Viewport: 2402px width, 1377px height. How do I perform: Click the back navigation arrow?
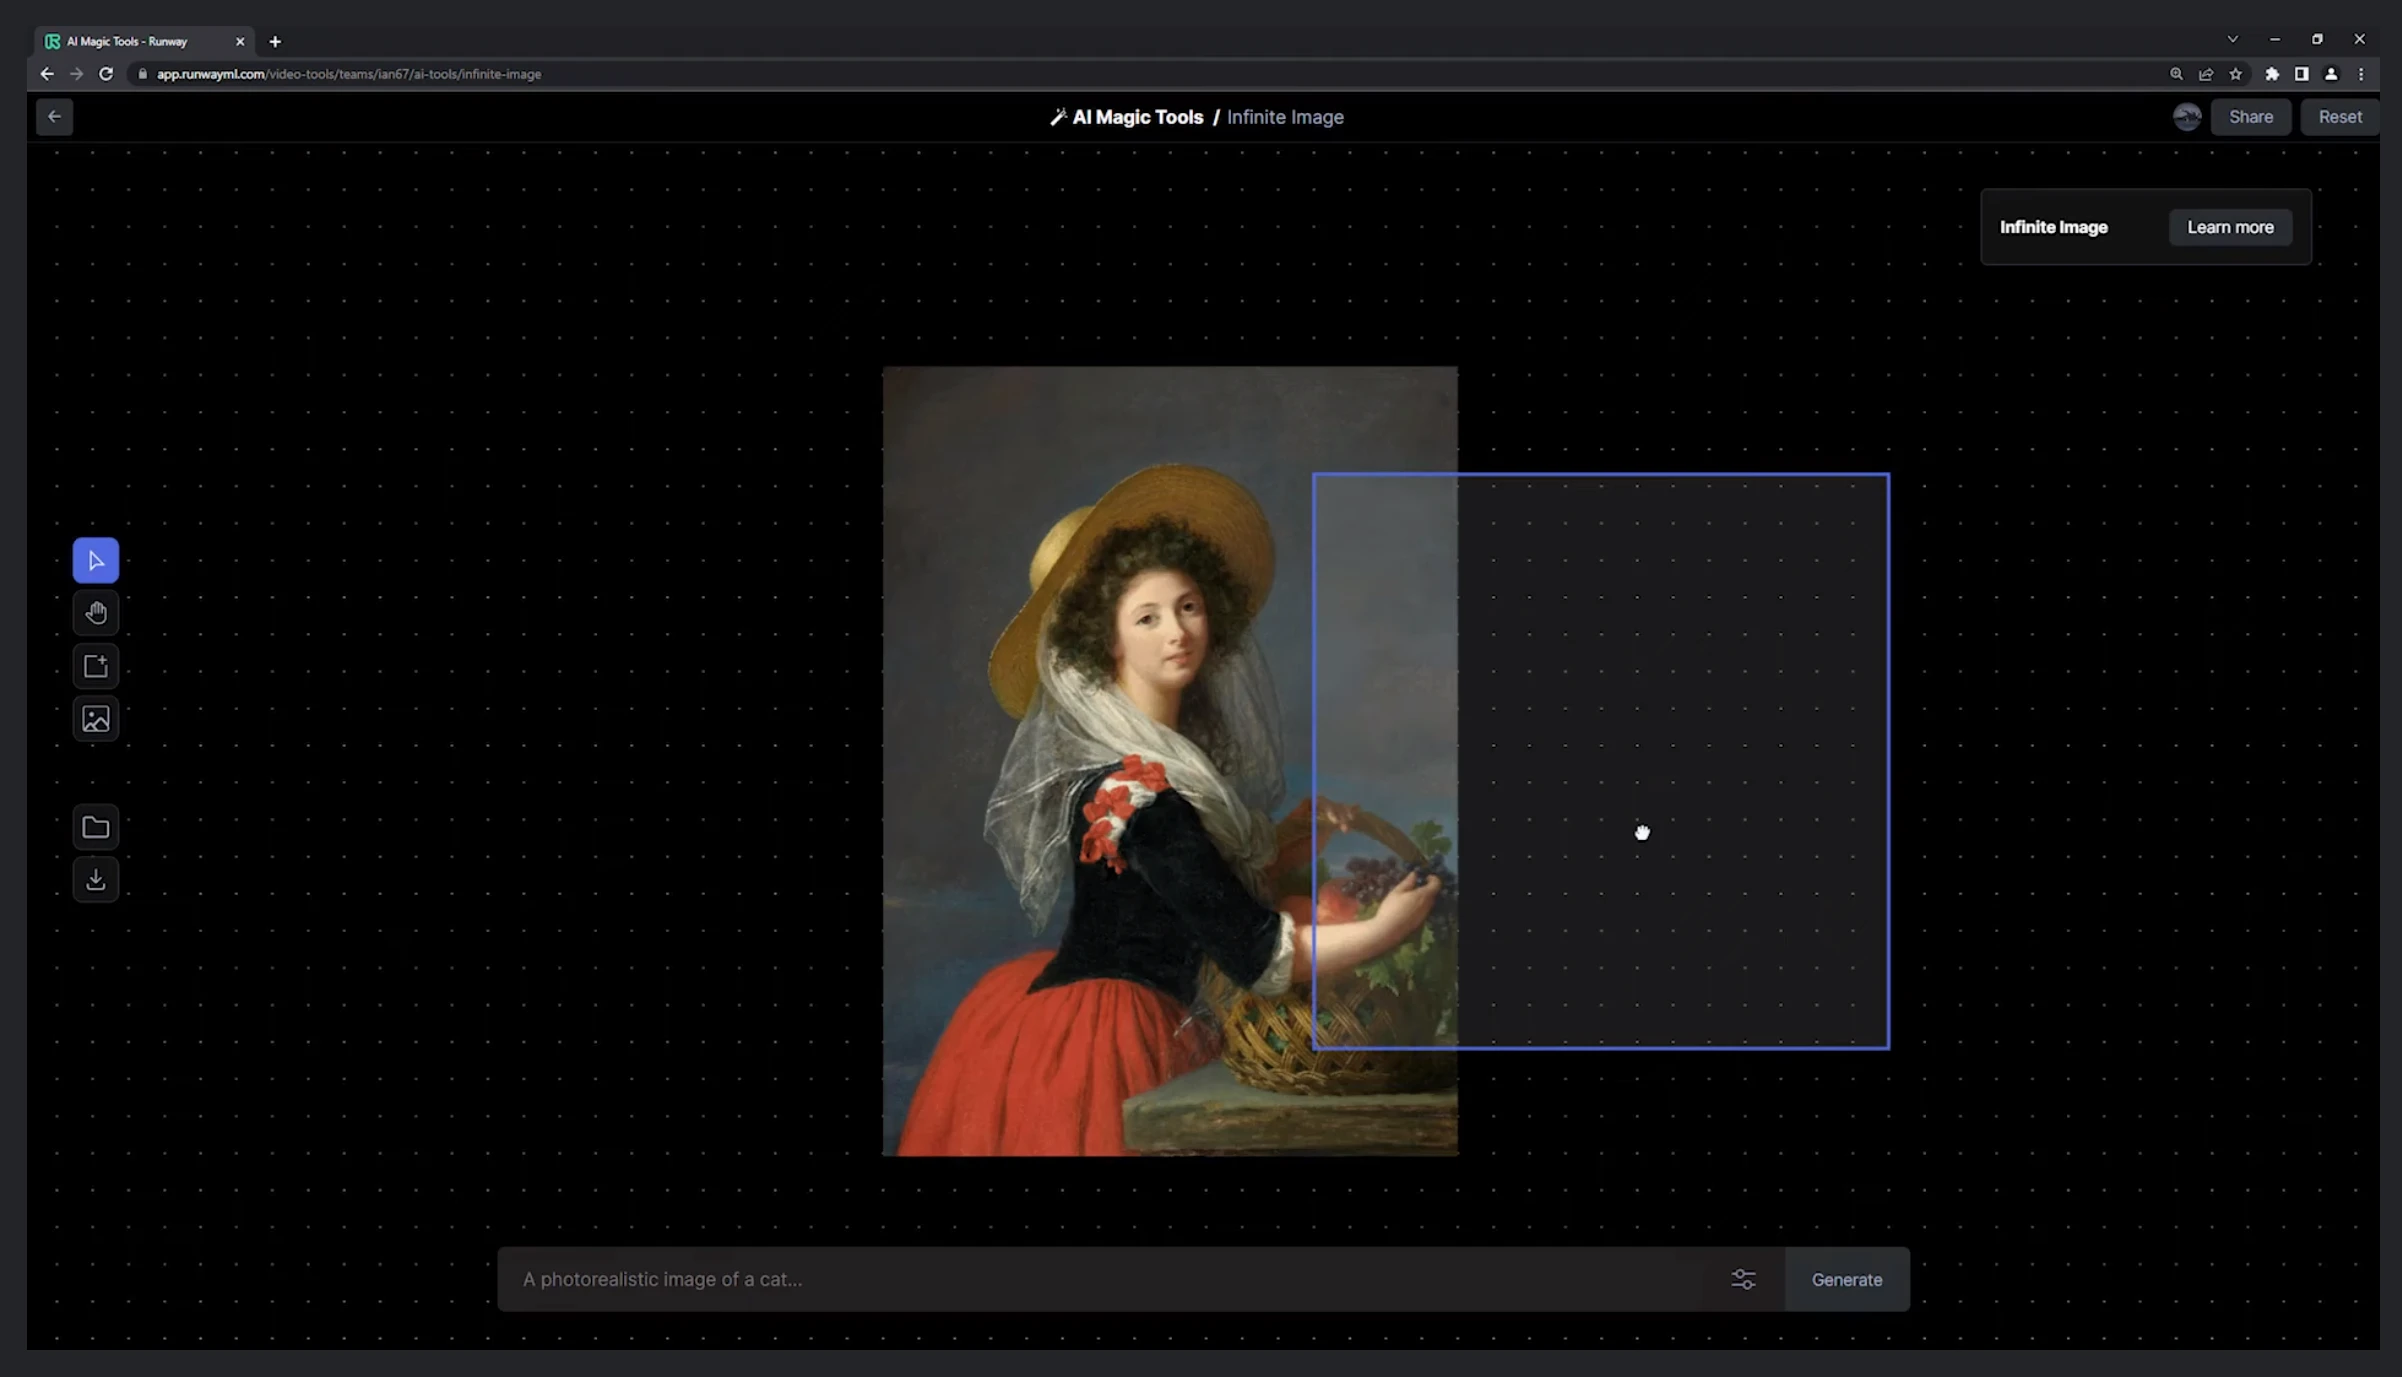[x=53, y=115]
